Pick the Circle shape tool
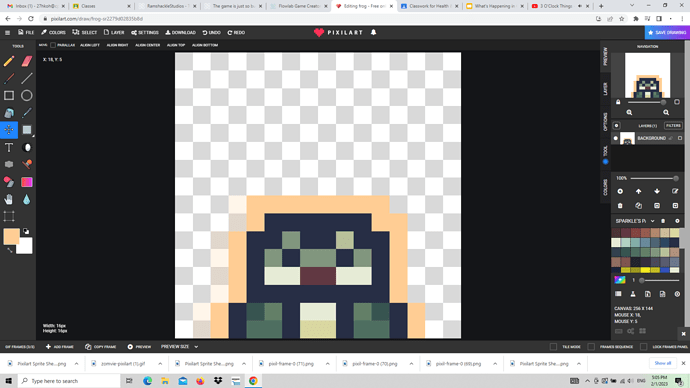The image size is (690, 388). pyautogui.click(x=27, y=95)
